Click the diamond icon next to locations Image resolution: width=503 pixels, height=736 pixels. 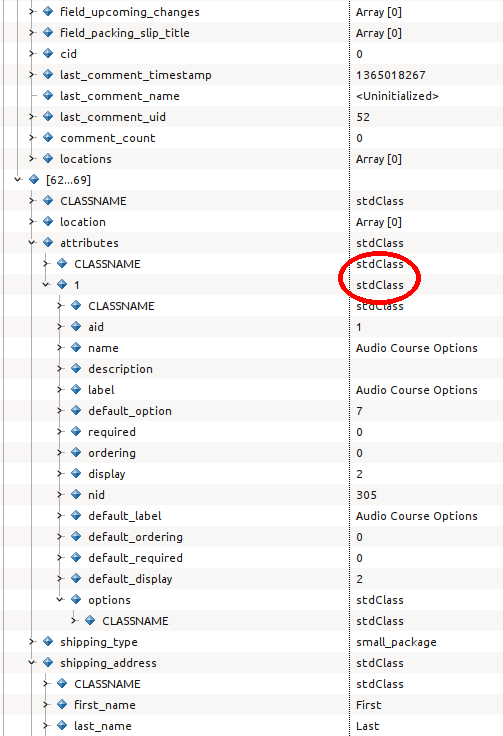(x=48, y=158)
